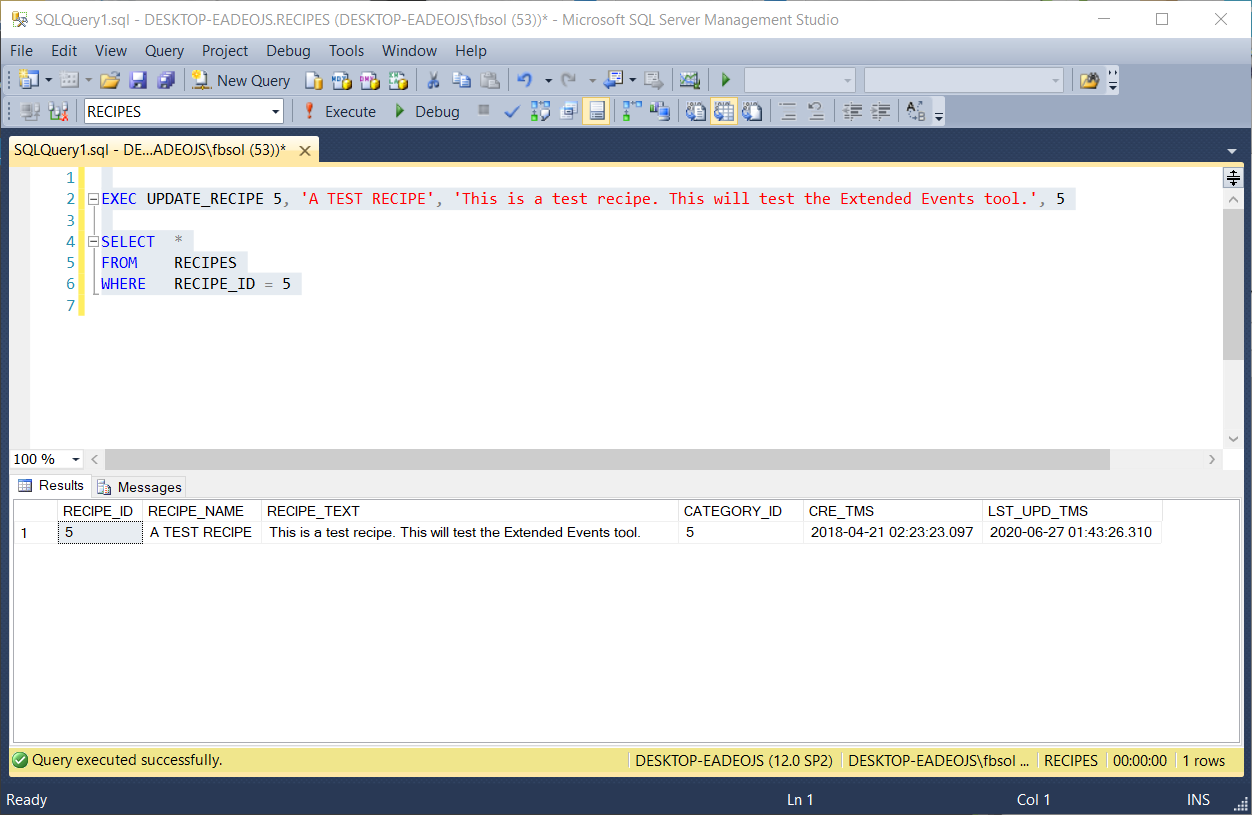Open a file with the Open File icon

point(110,80)
